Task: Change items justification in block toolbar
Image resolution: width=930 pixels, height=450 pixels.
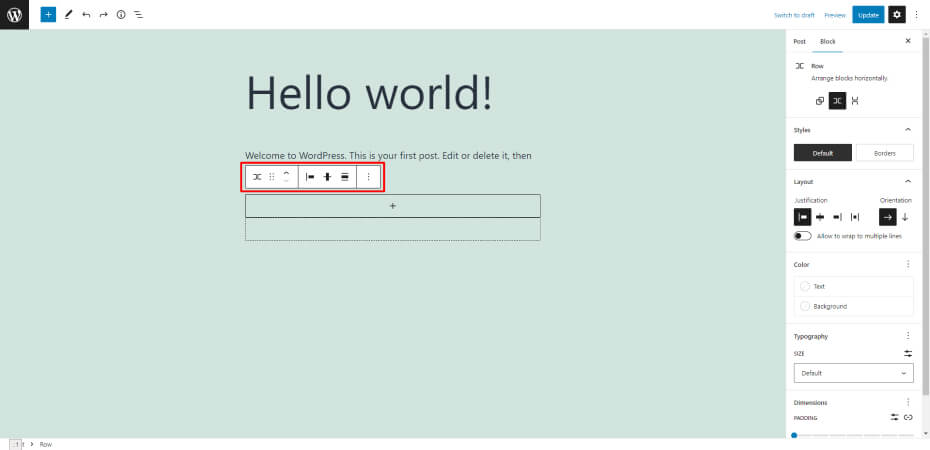Action: pos(310,177)
